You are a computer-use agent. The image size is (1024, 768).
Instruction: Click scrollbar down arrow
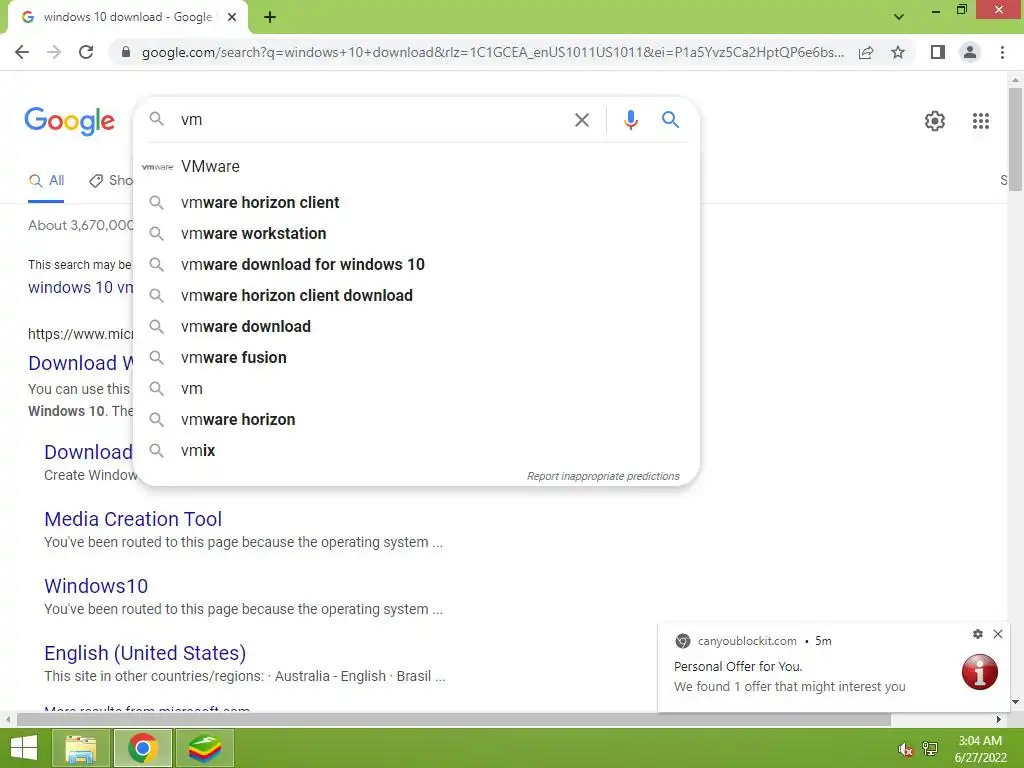click(x=1015, y=701)
